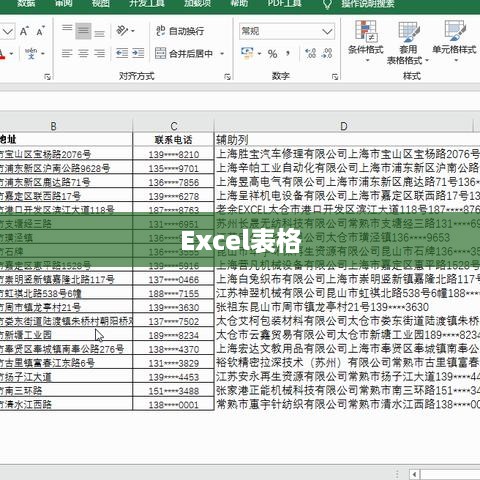This screenshot has width=480, height=480.
Task: Switch to the PDF工具 ribbon tab
Action: [x=284, y=3]
